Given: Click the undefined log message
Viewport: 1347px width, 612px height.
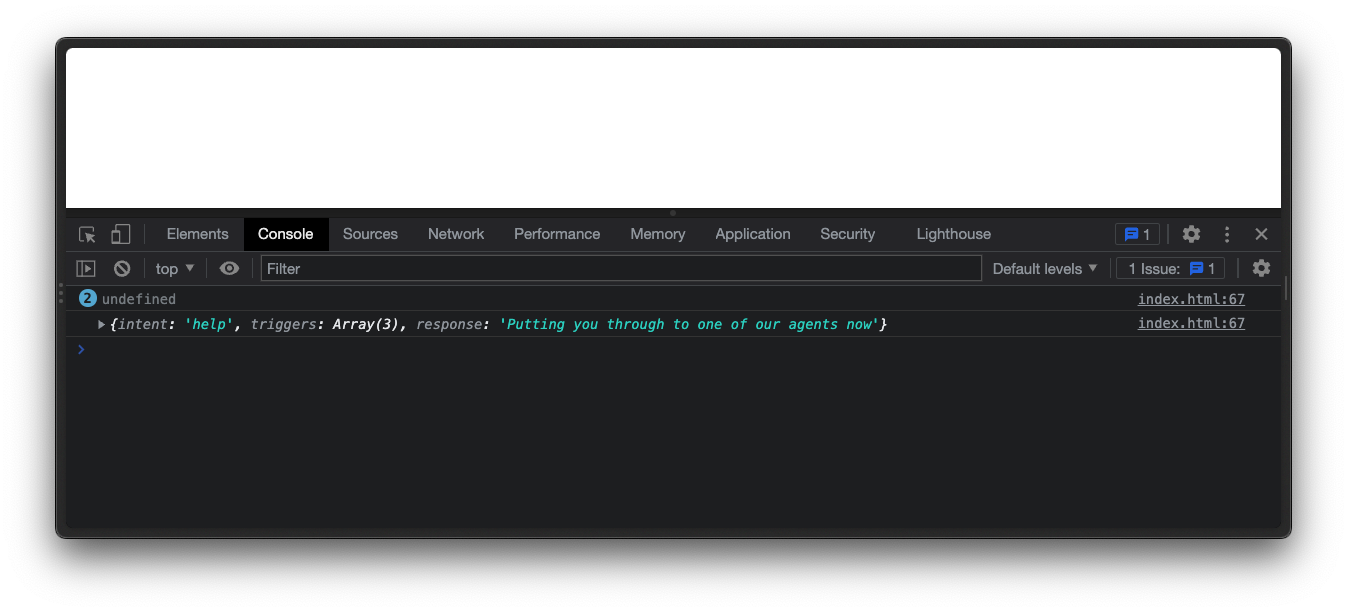Looking at the screenshot, I should click(139, 299).
